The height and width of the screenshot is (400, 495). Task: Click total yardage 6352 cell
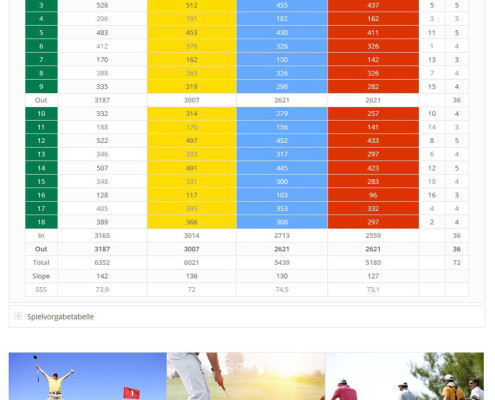tap(102, 263)
